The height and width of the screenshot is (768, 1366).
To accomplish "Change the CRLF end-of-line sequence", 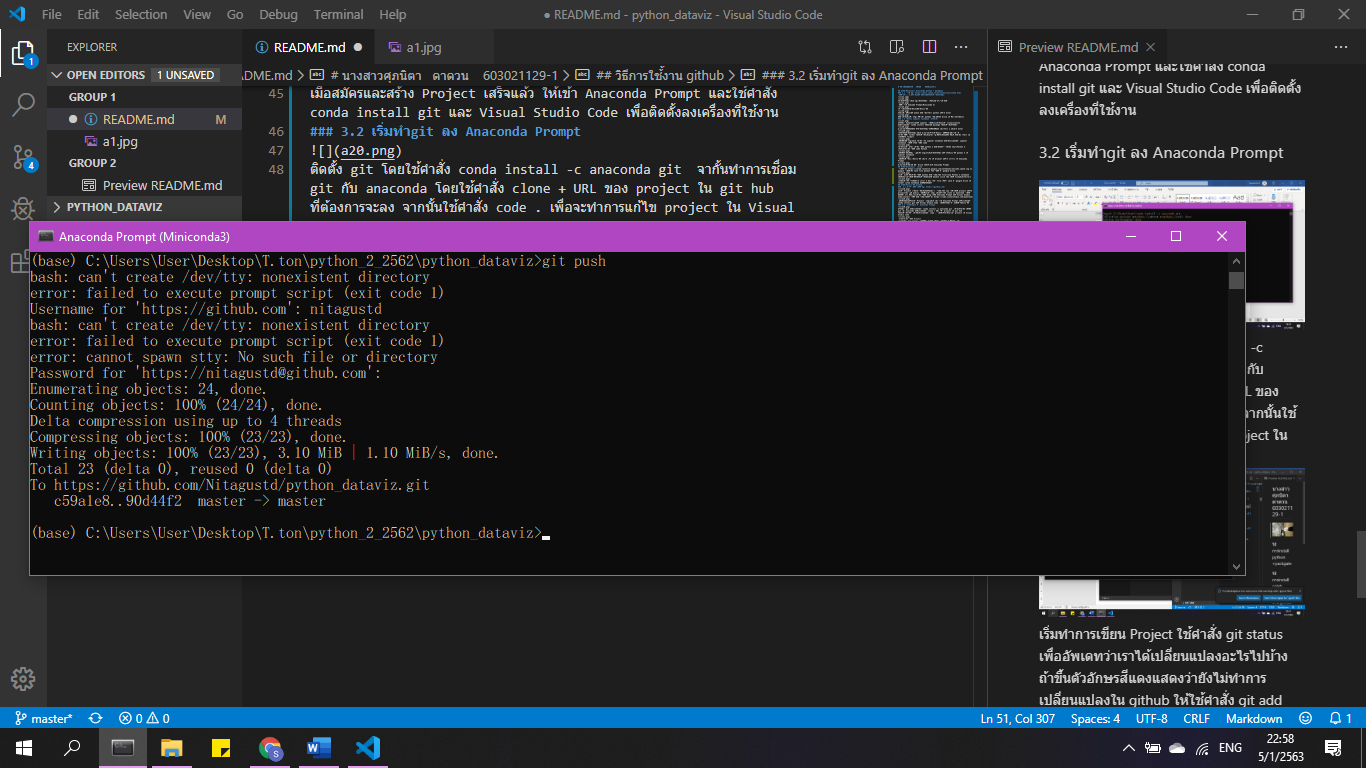I will (1196, 718).
